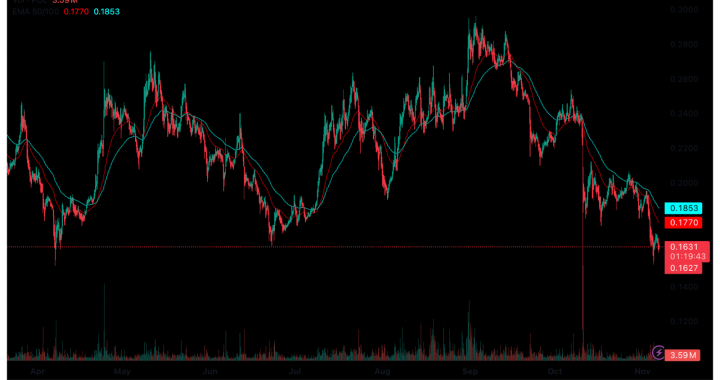Click the red 0.1770 value in legend
720x380 pixels.
point(76,11)
